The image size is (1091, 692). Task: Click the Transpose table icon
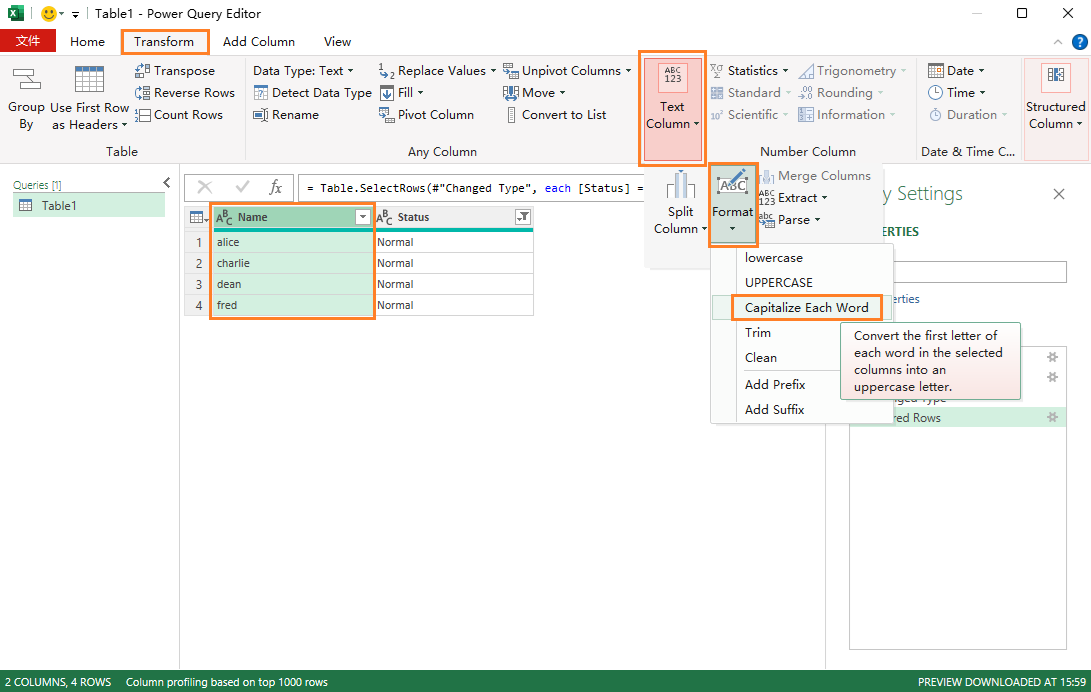tap(142, 71)
